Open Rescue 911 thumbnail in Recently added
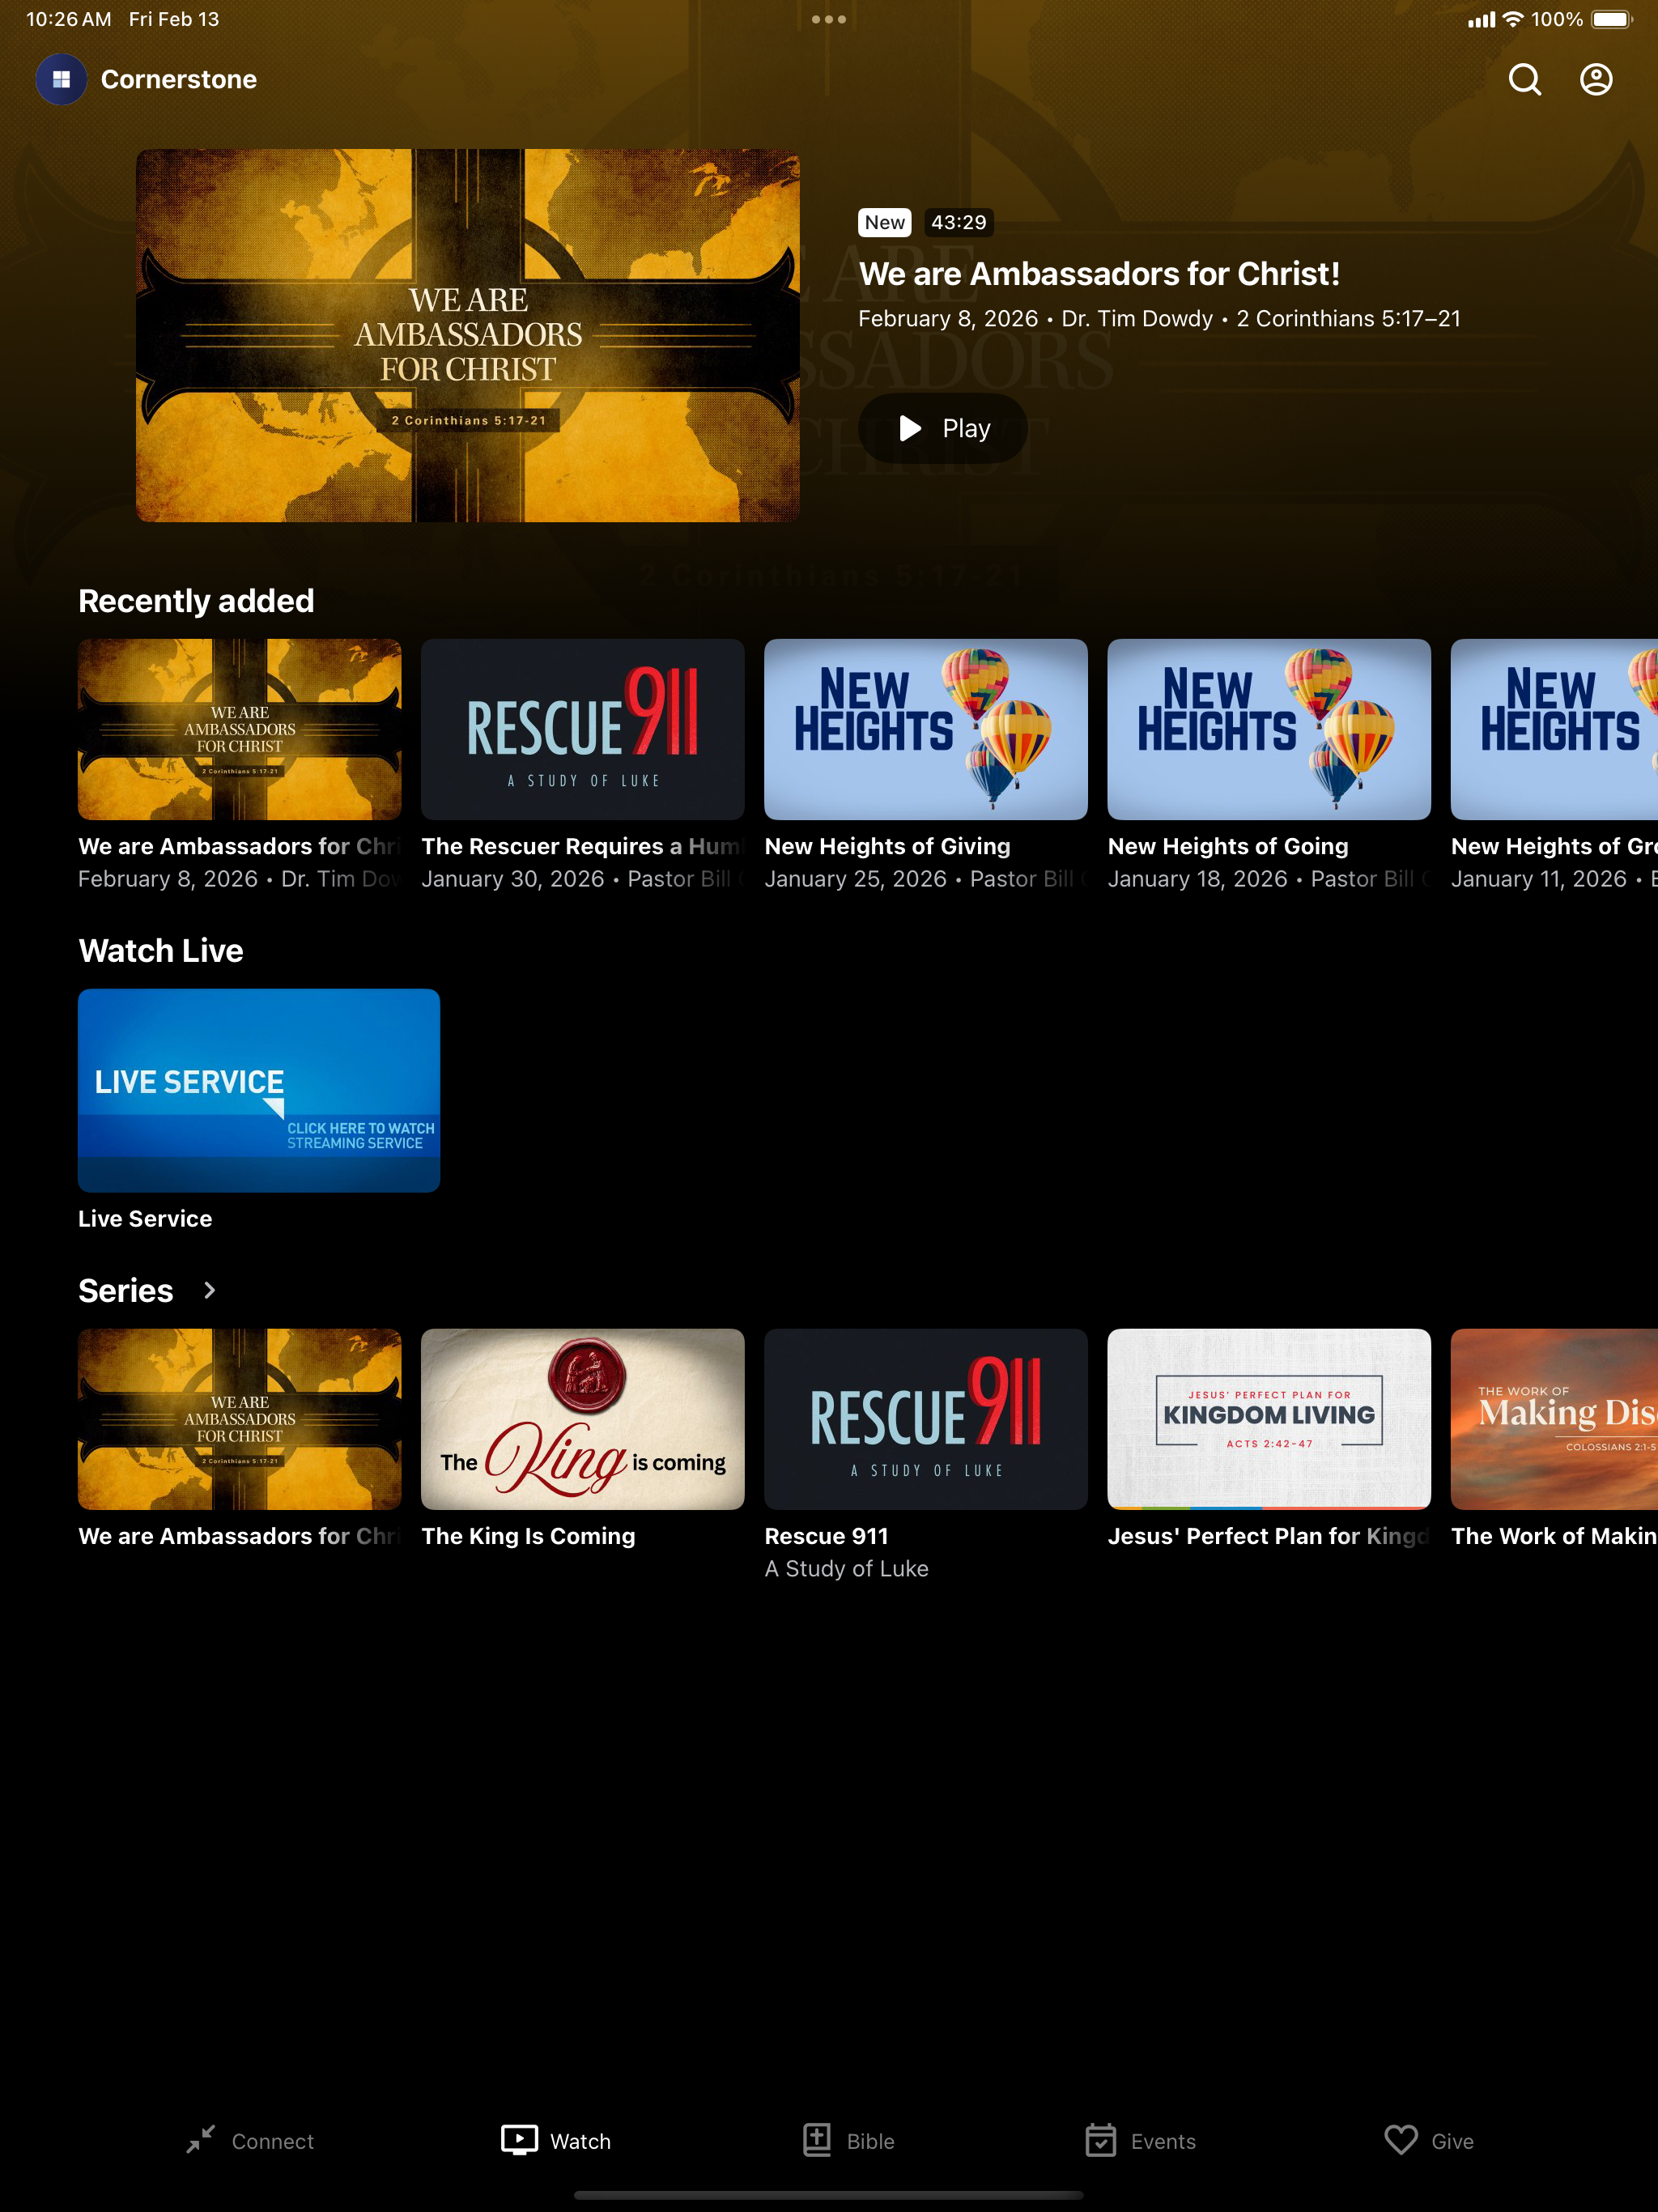 coord(583,729)
